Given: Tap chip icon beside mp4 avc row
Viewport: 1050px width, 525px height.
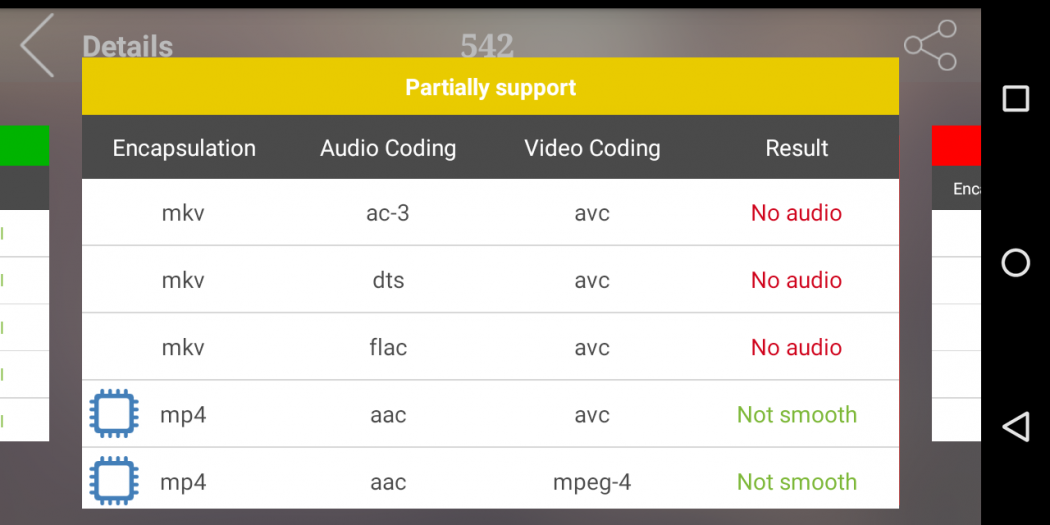Looking at the screenshot, I should click(113, 414).
